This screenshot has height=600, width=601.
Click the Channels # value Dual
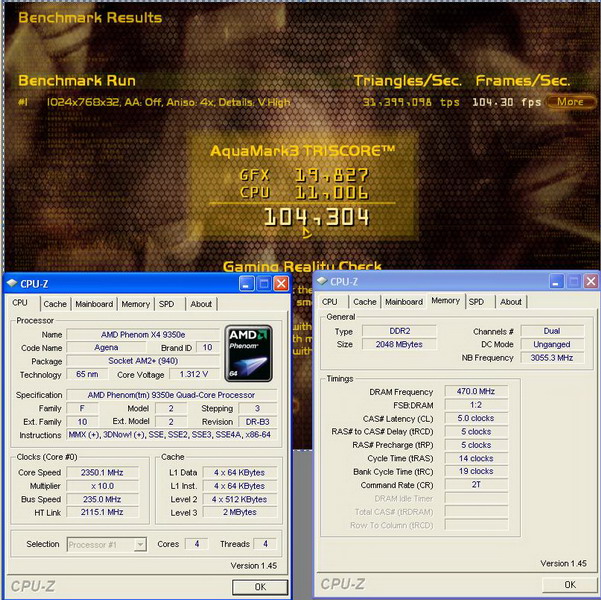552,331
